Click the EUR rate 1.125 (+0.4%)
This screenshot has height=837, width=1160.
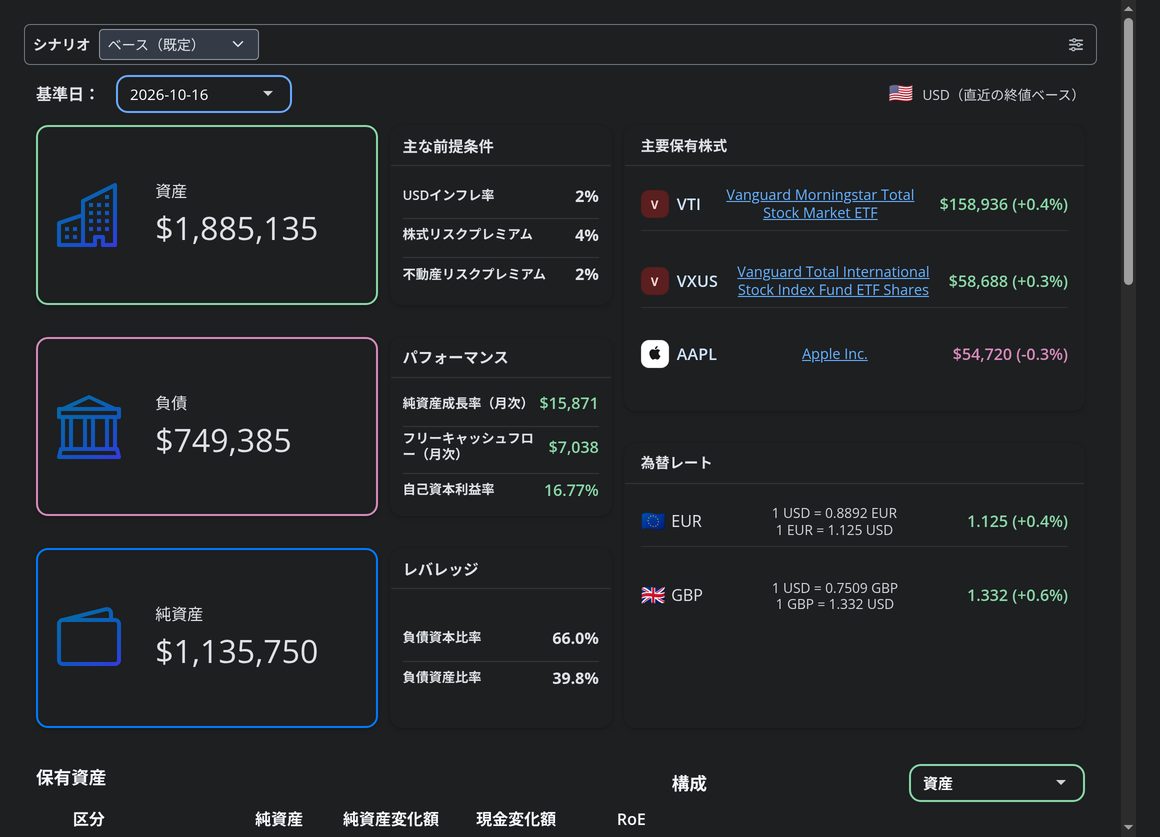coord(1018,521)
